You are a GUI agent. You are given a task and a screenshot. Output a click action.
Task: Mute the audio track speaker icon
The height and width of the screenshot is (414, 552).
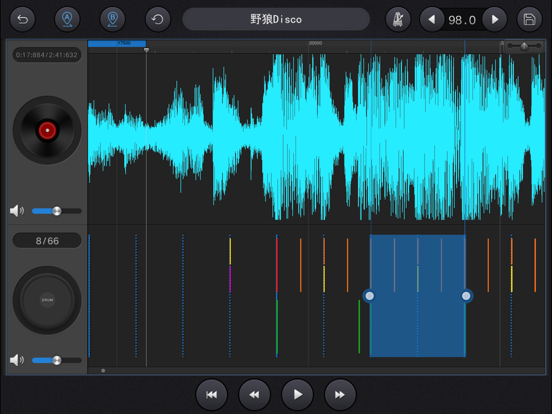[x=17, y=211]
